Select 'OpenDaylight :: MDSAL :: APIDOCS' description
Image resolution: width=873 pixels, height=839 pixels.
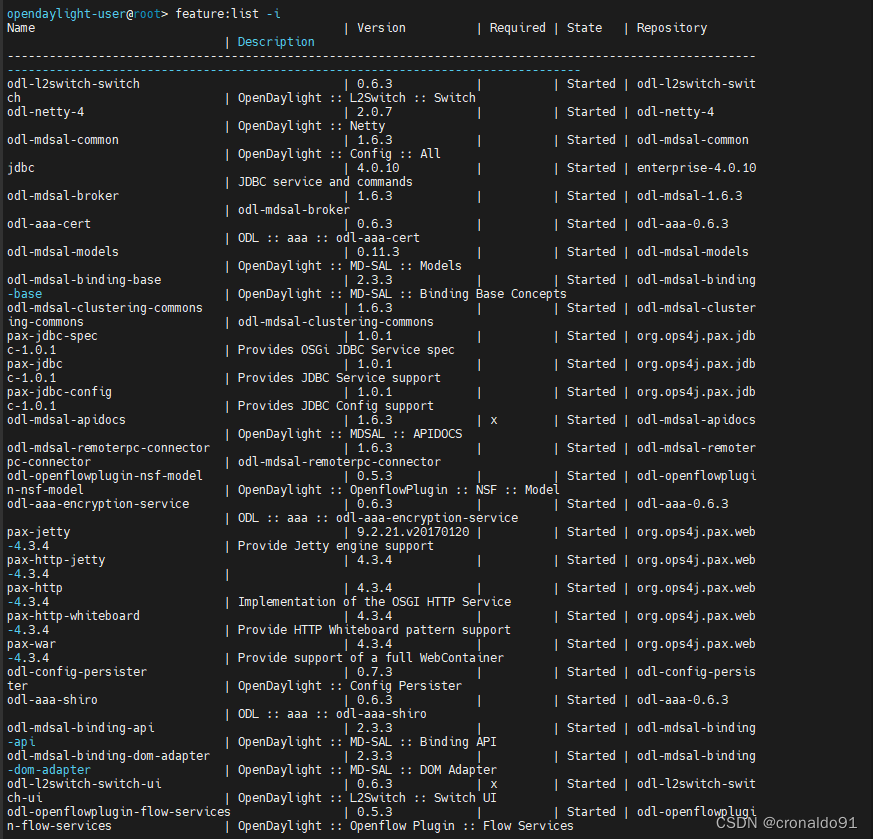[350, 434]
